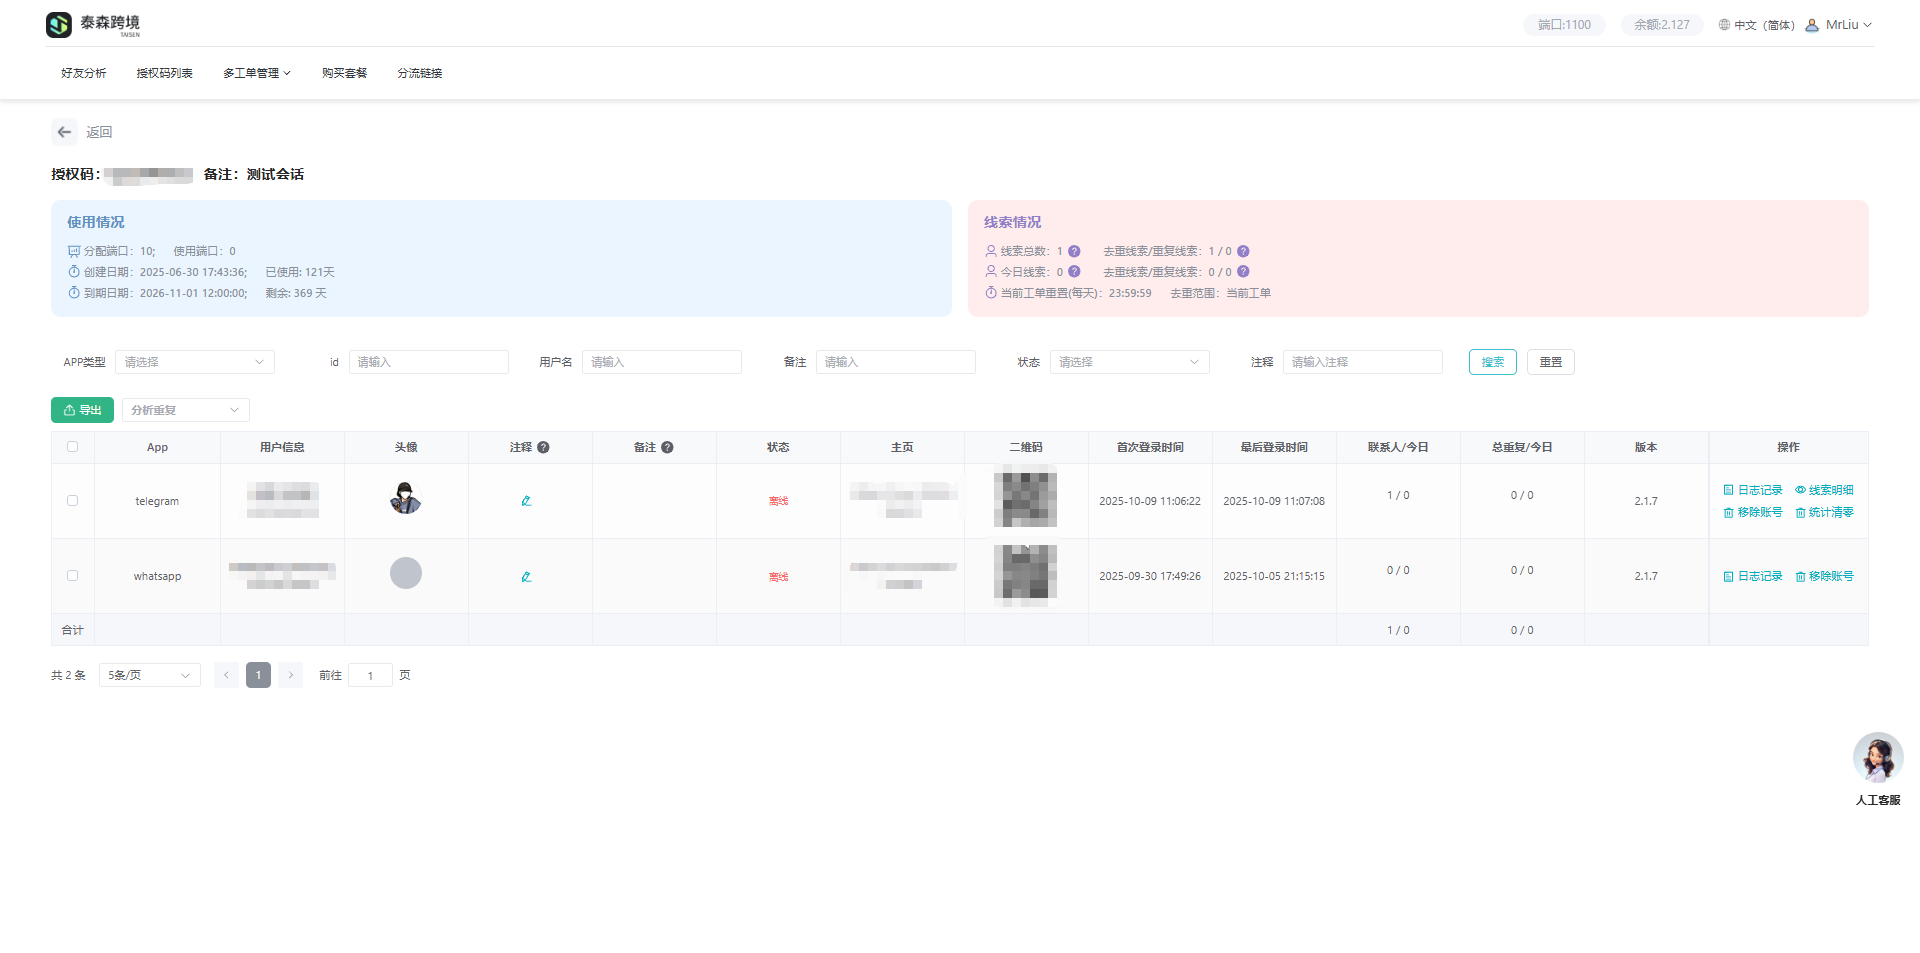Click the 泰森跨境 logo

point(94,25)
